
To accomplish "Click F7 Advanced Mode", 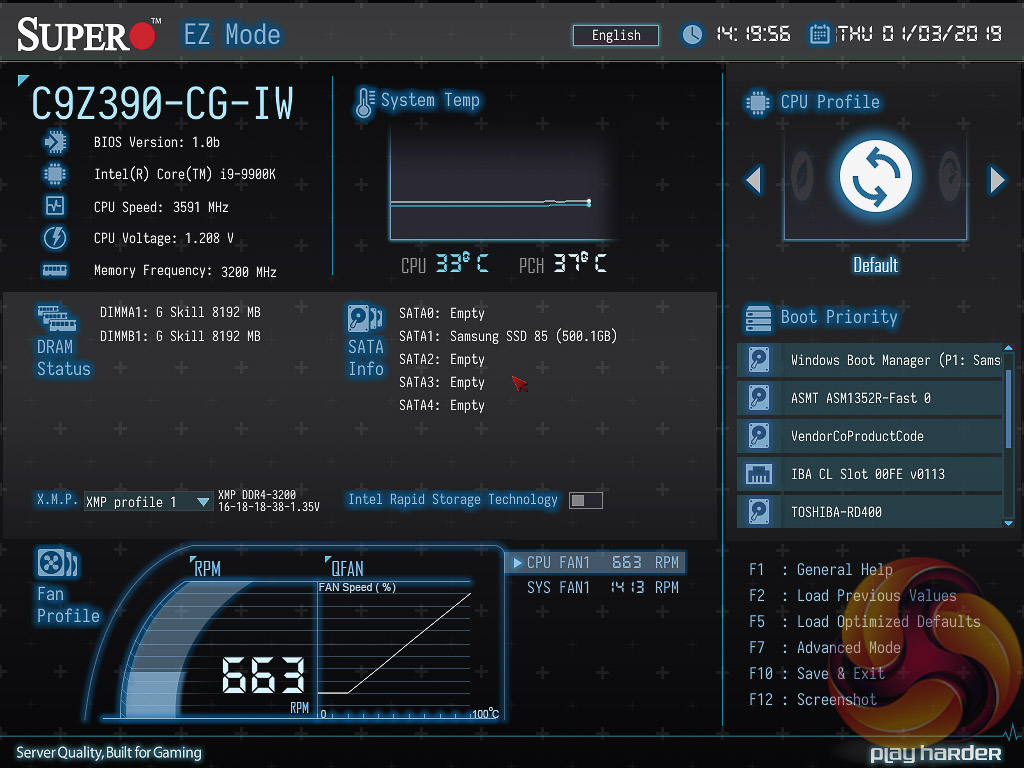I will pyautogui.click(x=825, y=647).
